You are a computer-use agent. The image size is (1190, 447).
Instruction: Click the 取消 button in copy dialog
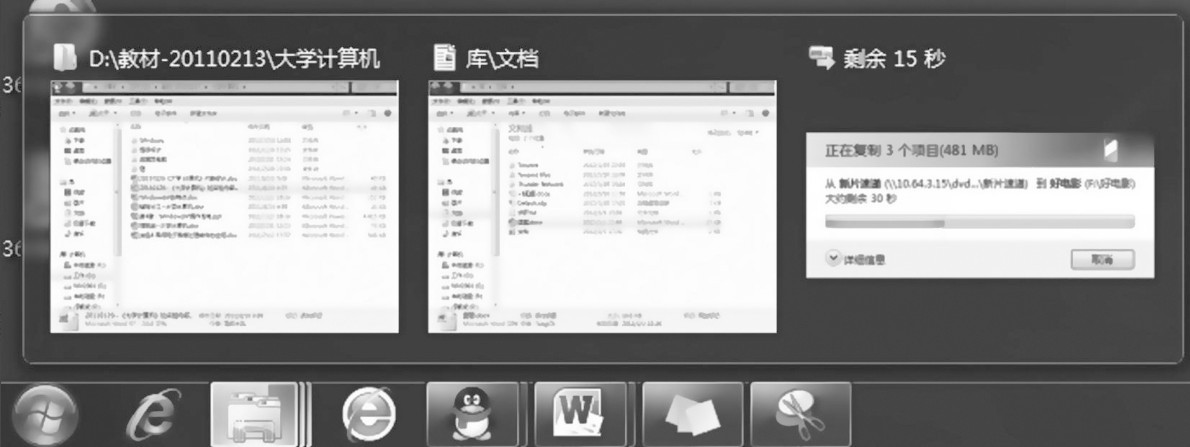pyautogui.click(x=1103, y=260)
